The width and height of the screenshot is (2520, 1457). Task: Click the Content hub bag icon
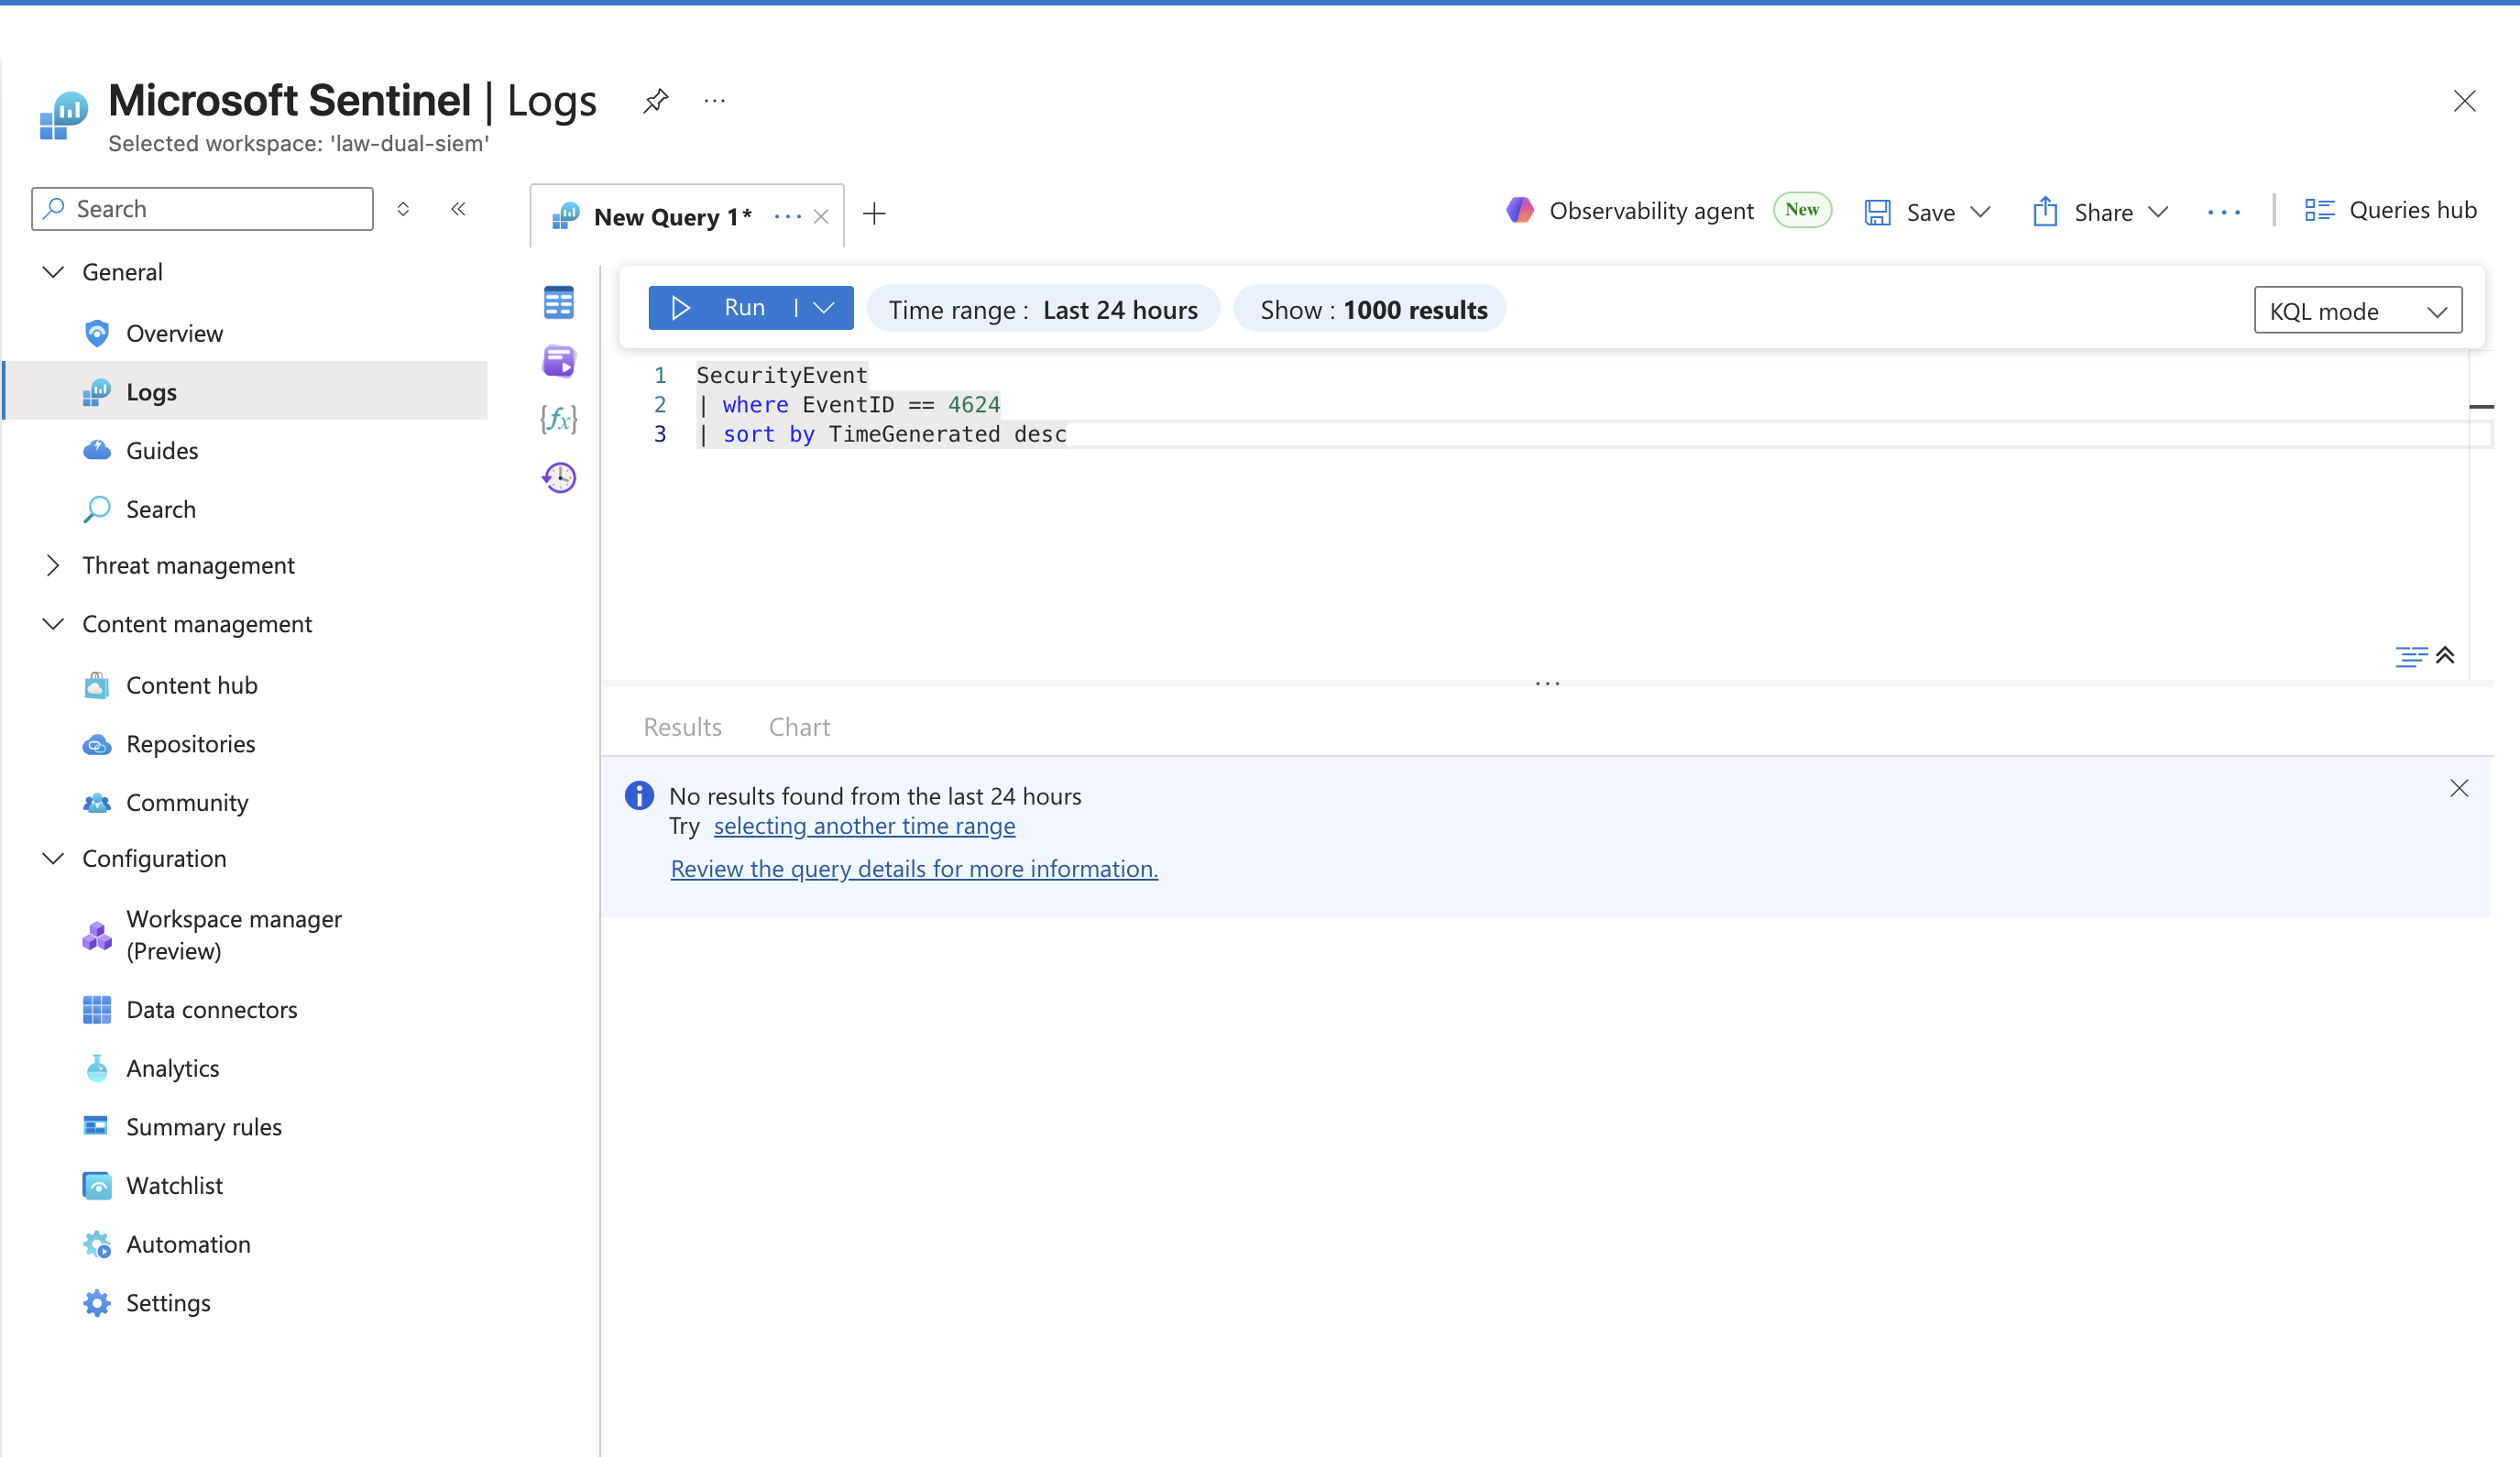tap(97, 685)
